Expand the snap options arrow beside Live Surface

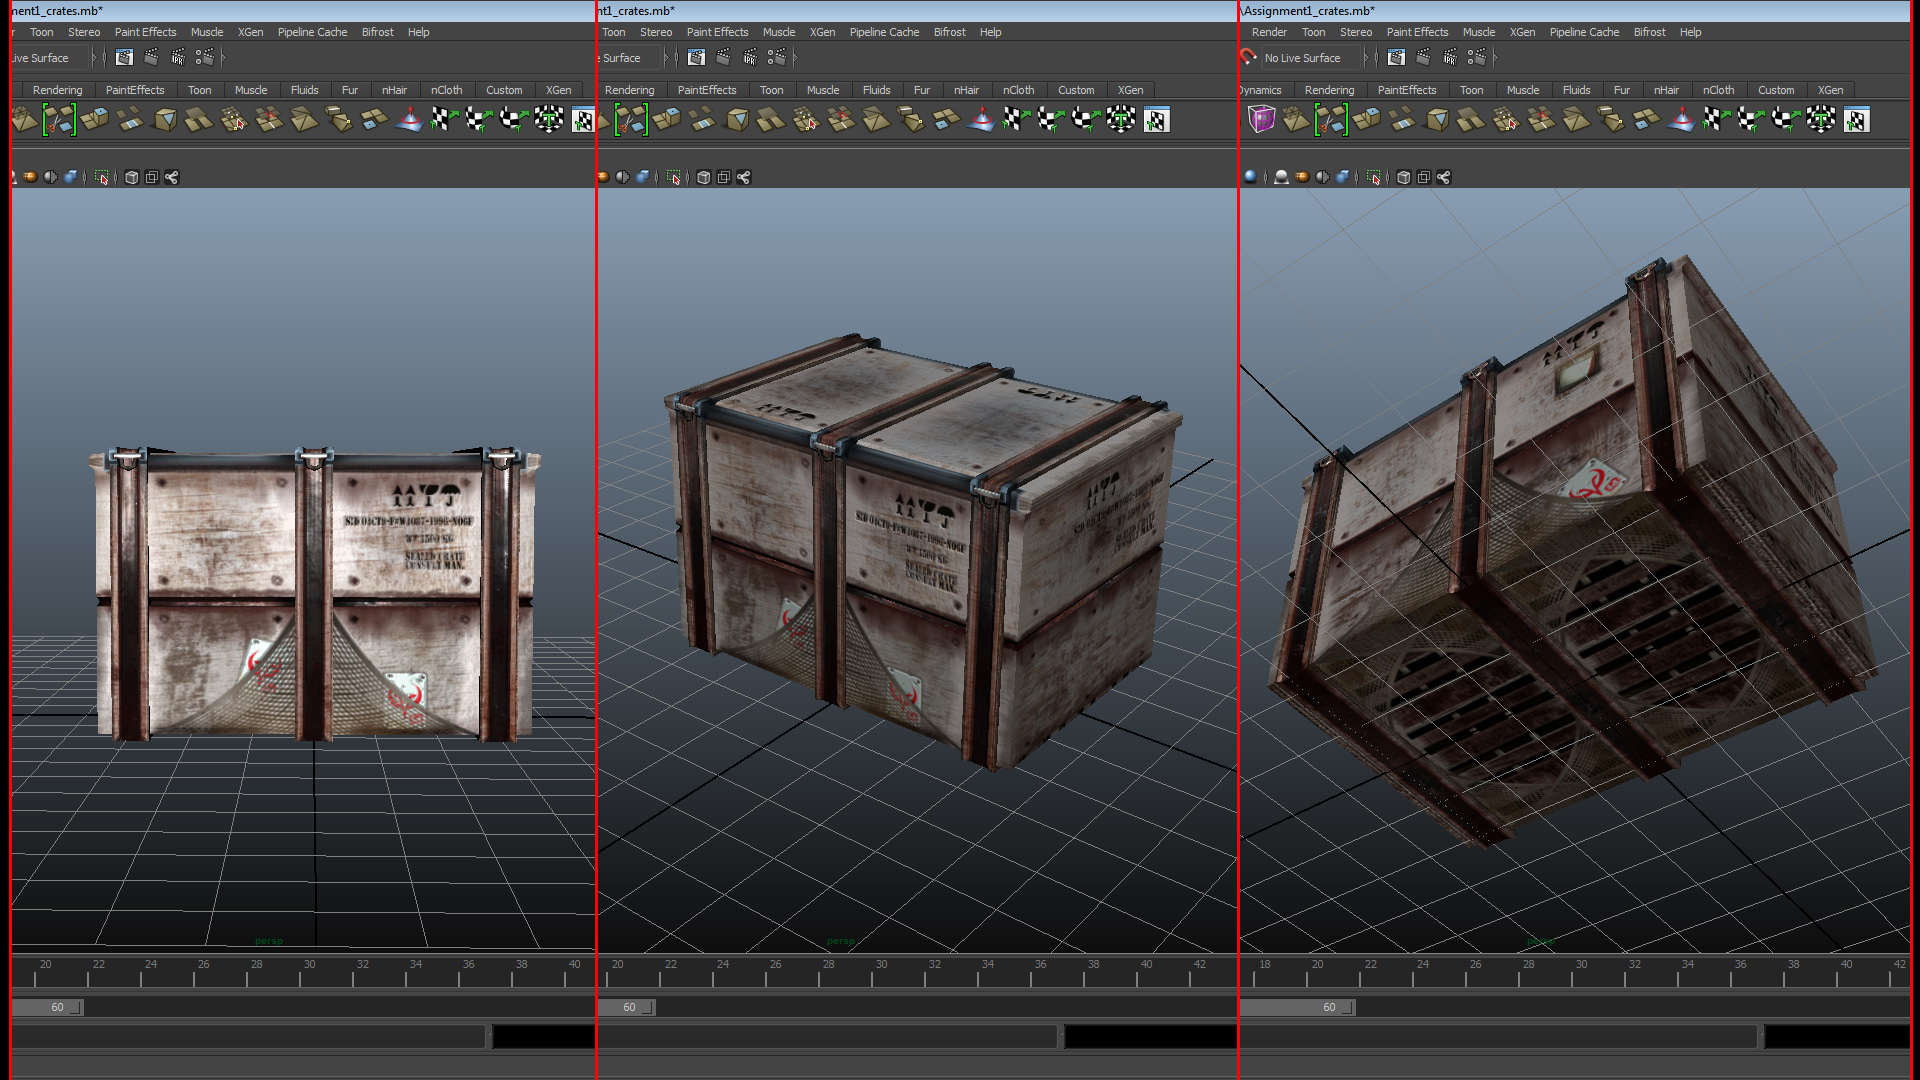(97, 57)
